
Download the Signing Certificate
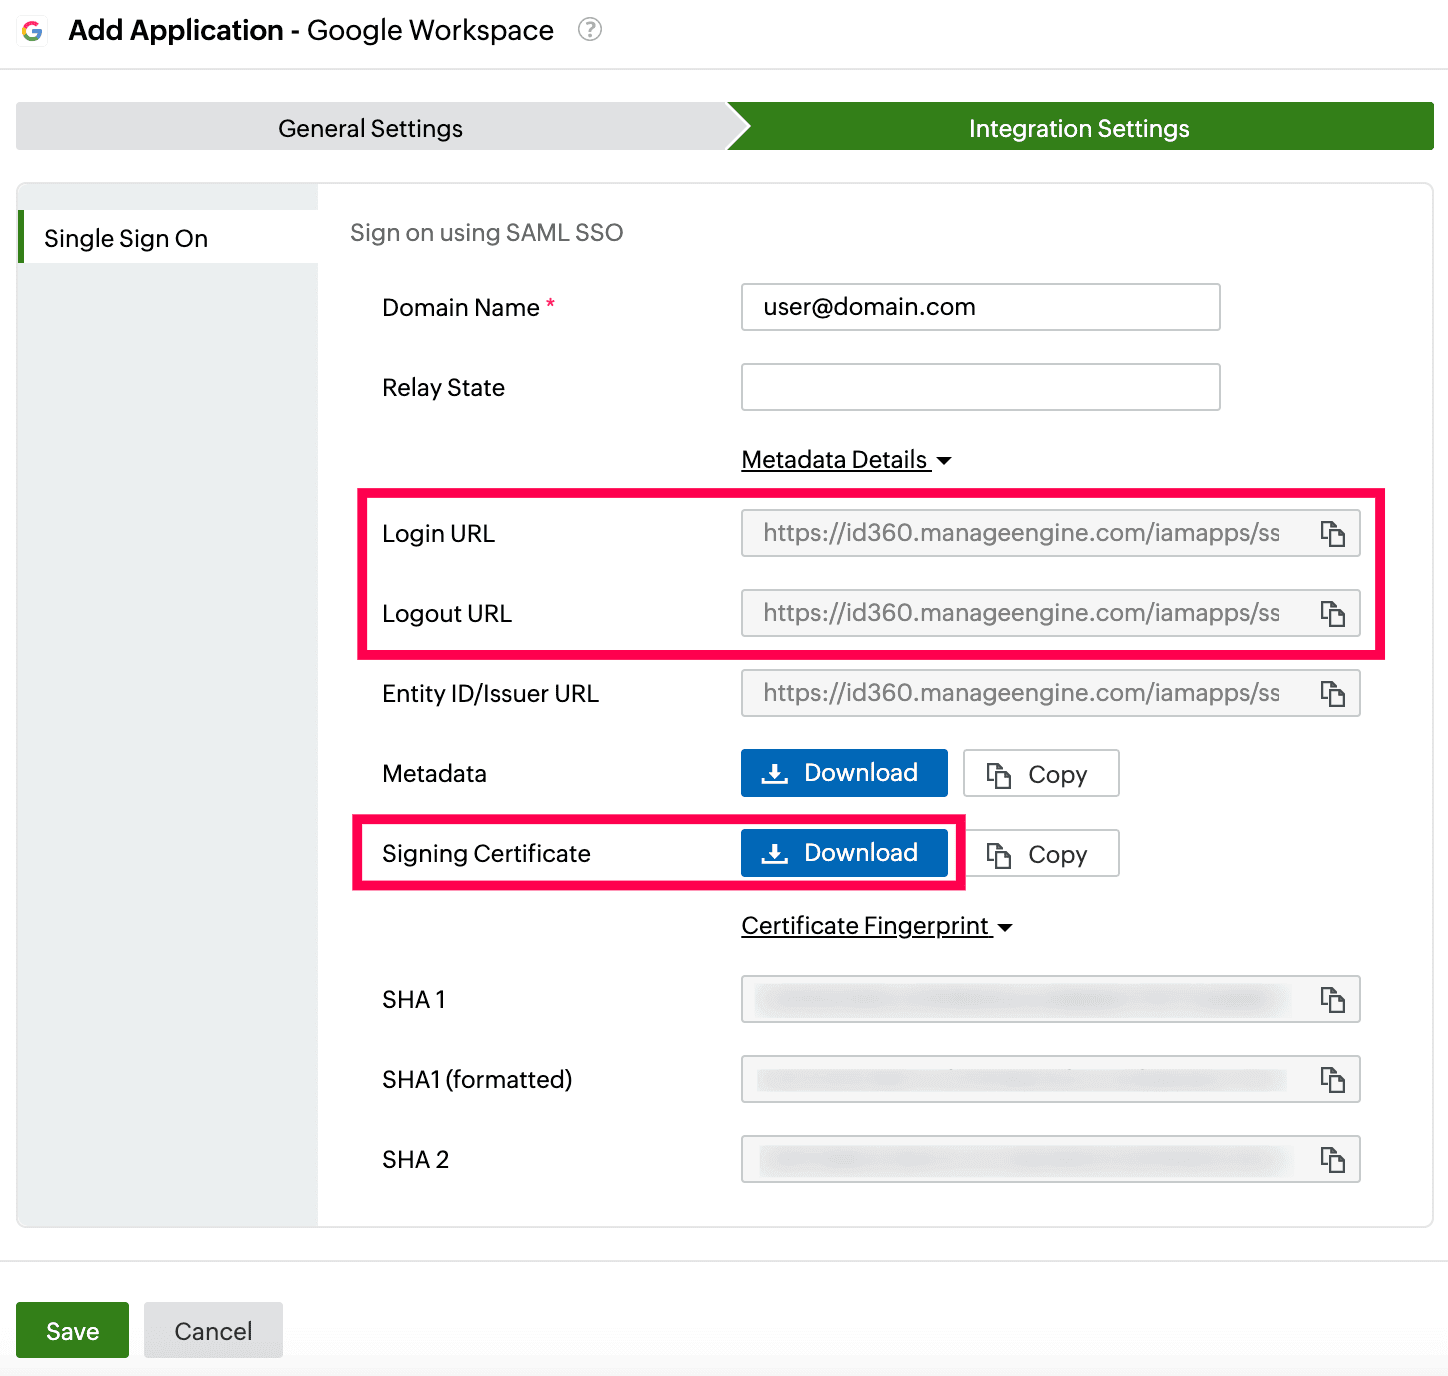click(x=843, y=853)
